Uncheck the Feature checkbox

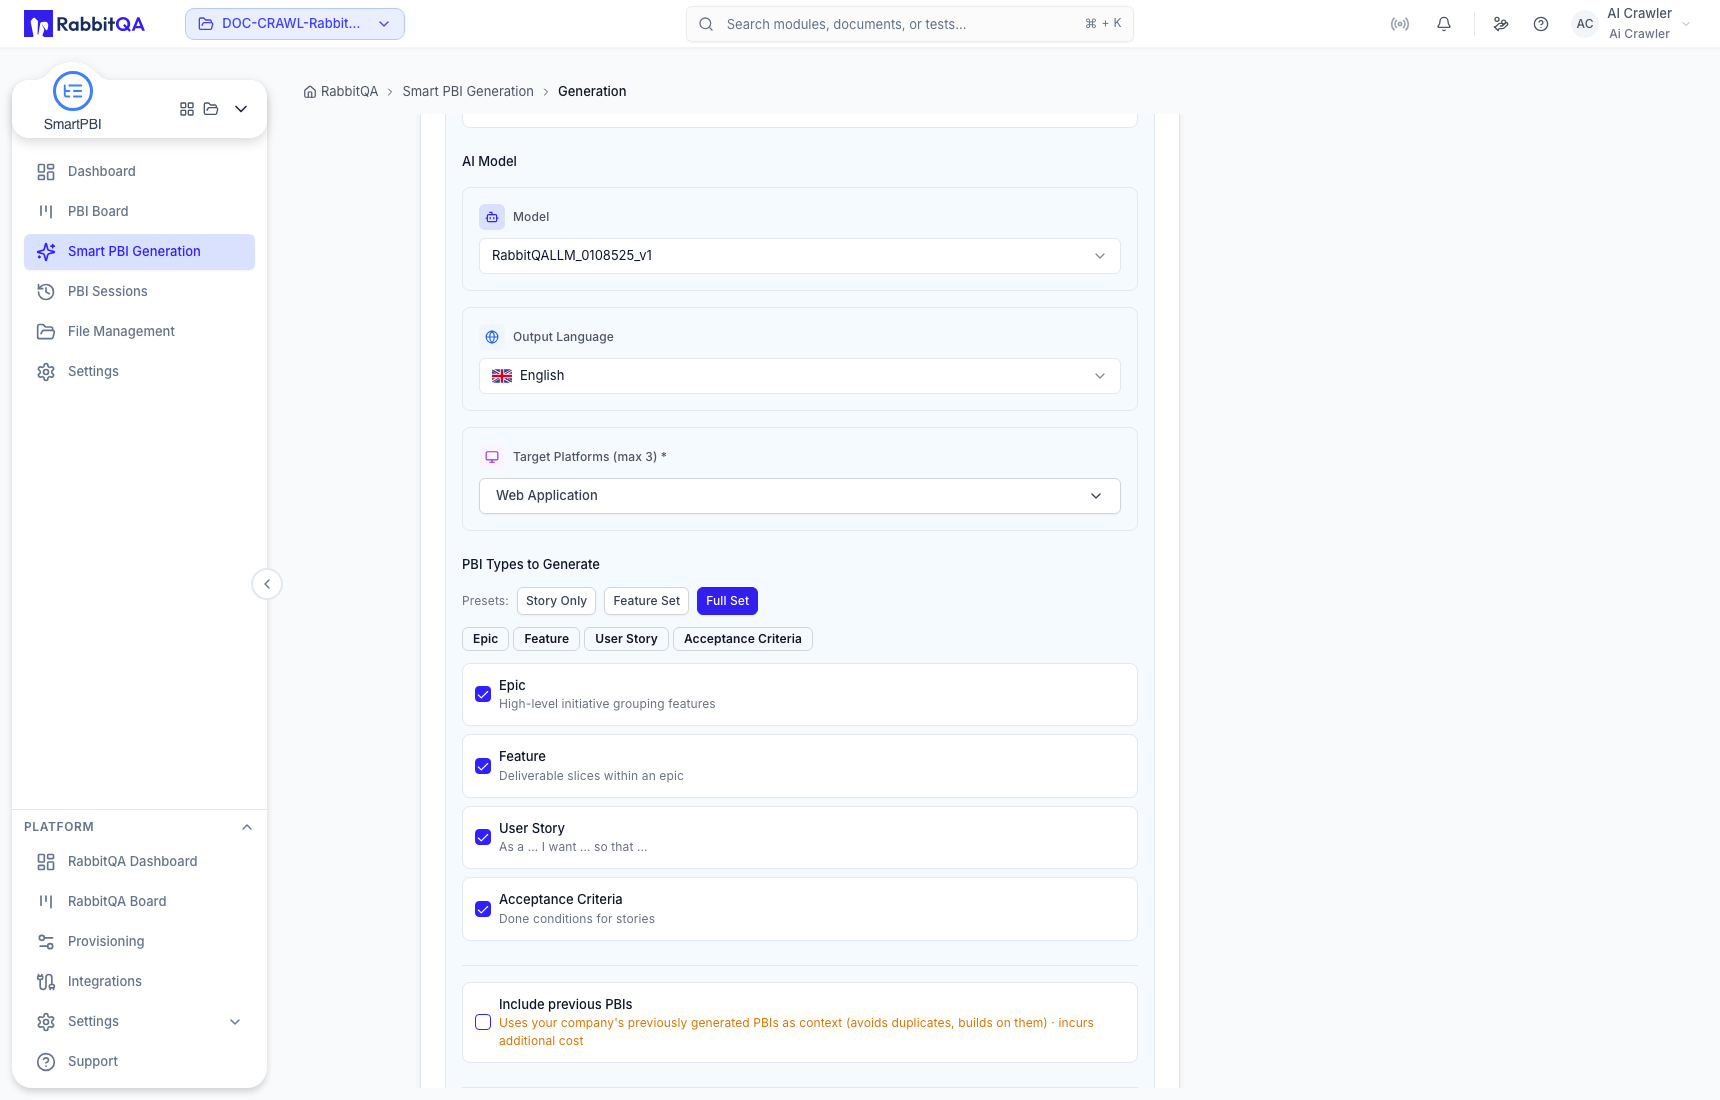point(483,766)
